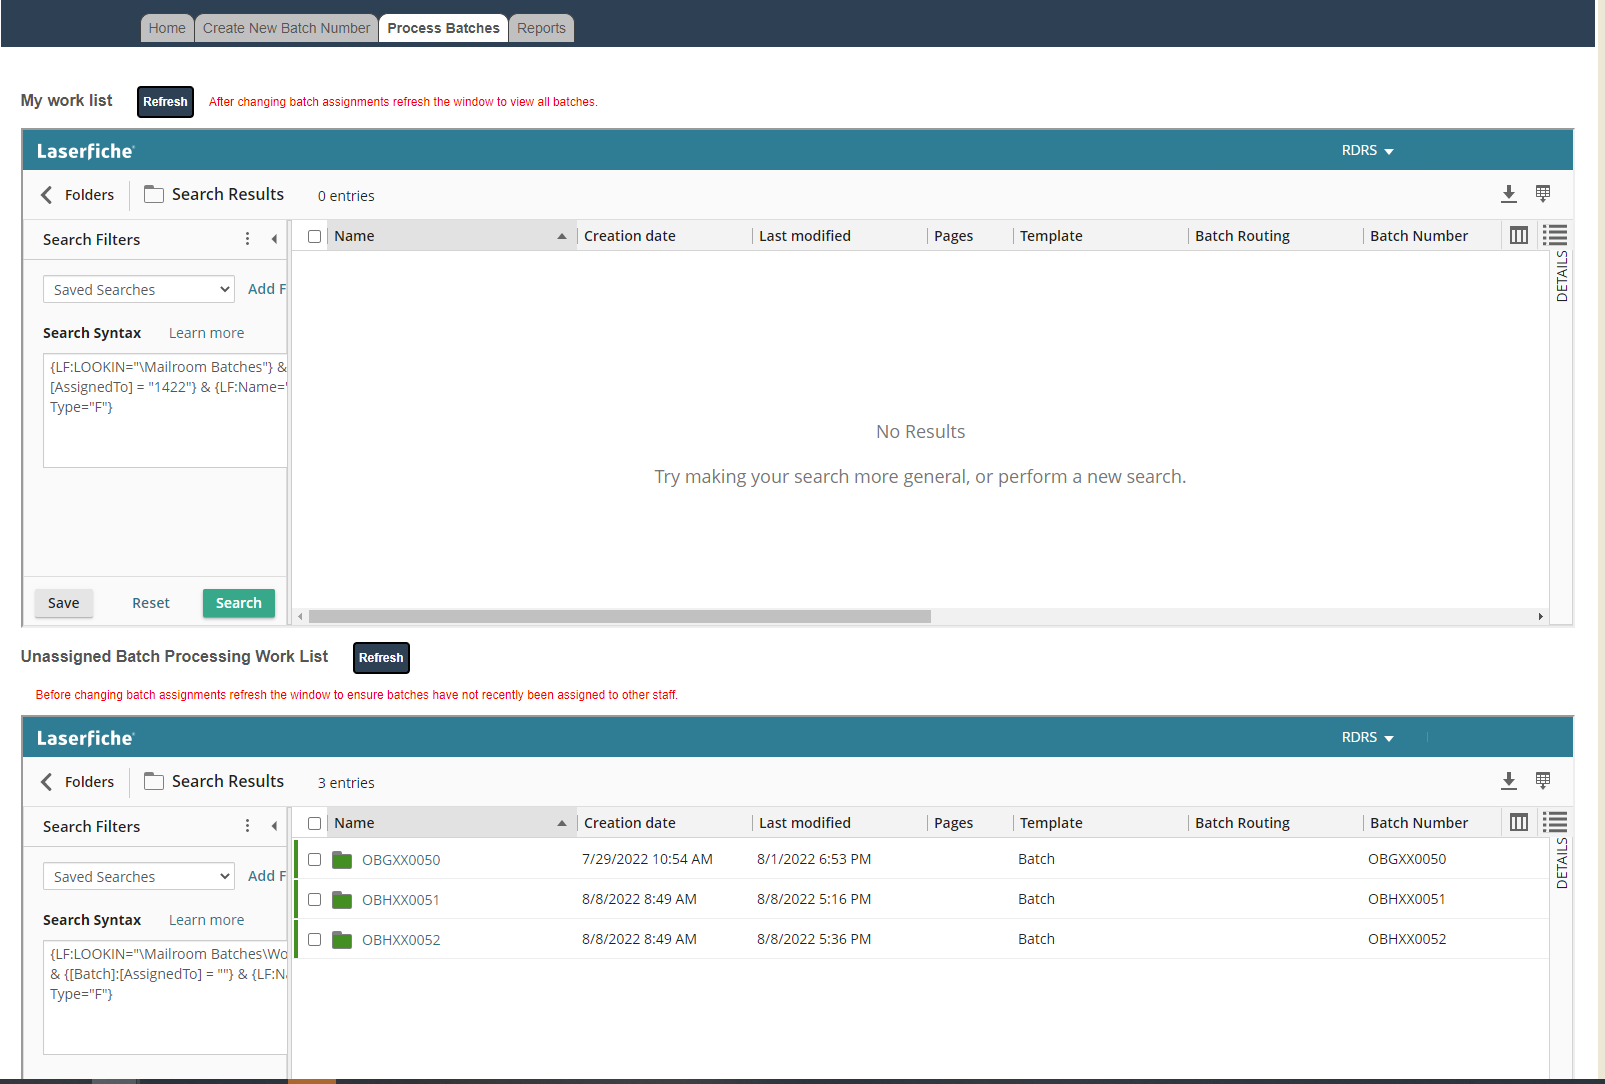This screenshot has height=1084, width=1605.
Task: Click the download icon in My work list panel
Action: click(x=1509, y=194)
